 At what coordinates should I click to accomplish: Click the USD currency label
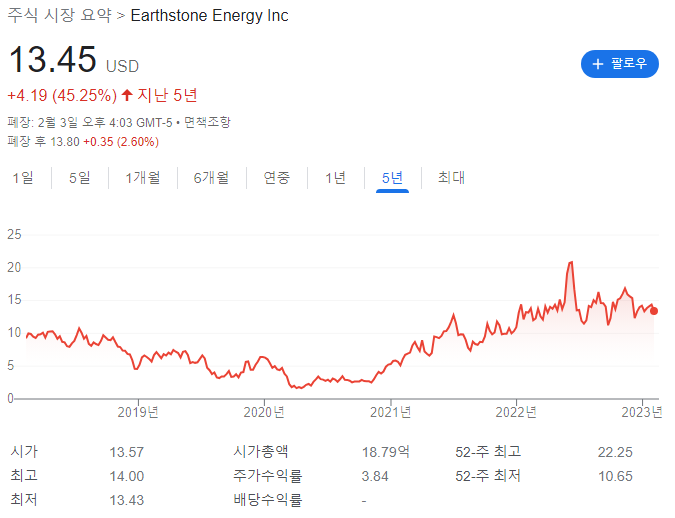[123, 66]
